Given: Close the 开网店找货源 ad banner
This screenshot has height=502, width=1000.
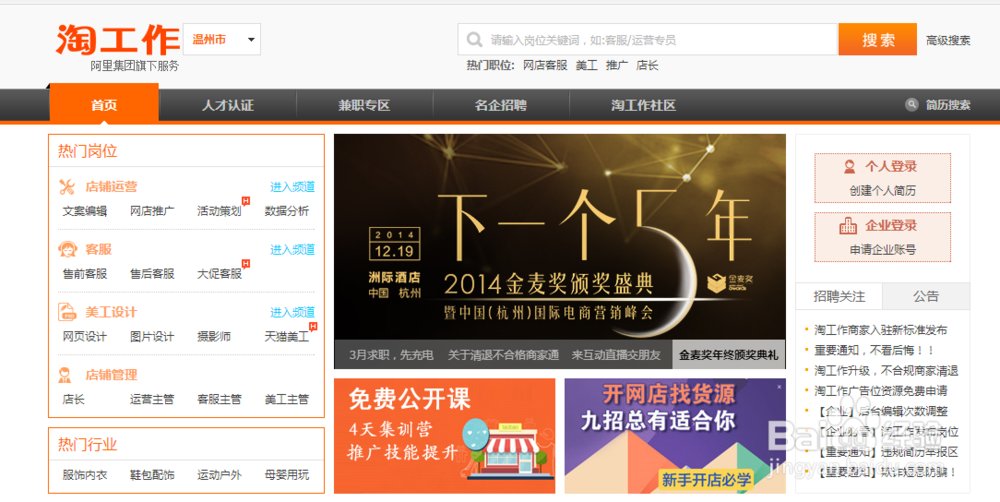Looking at the screenshot, I should 779,387.
